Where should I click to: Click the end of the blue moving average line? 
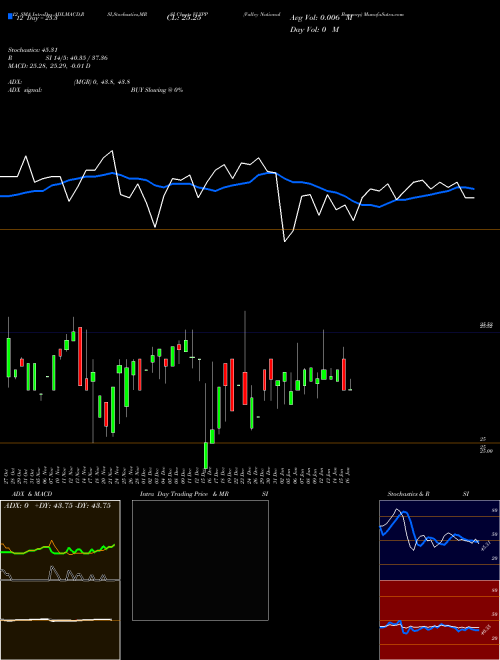tap(474, 189)
